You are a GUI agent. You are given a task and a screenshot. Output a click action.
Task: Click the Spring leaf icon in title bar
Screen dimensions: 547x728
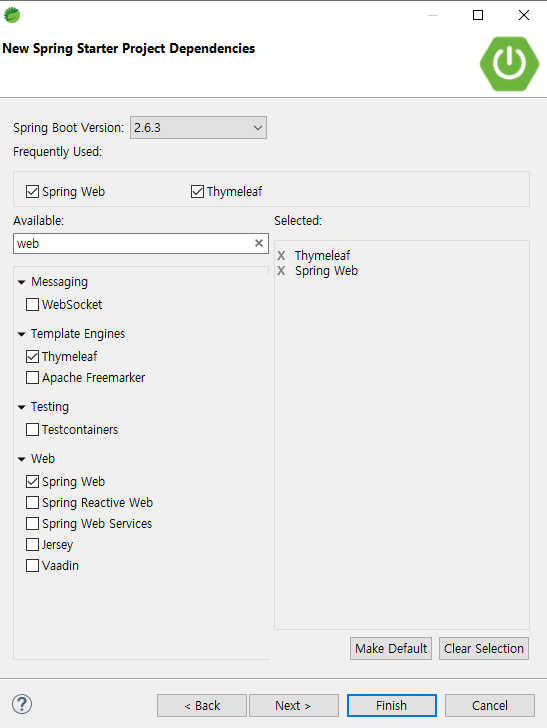12,15
